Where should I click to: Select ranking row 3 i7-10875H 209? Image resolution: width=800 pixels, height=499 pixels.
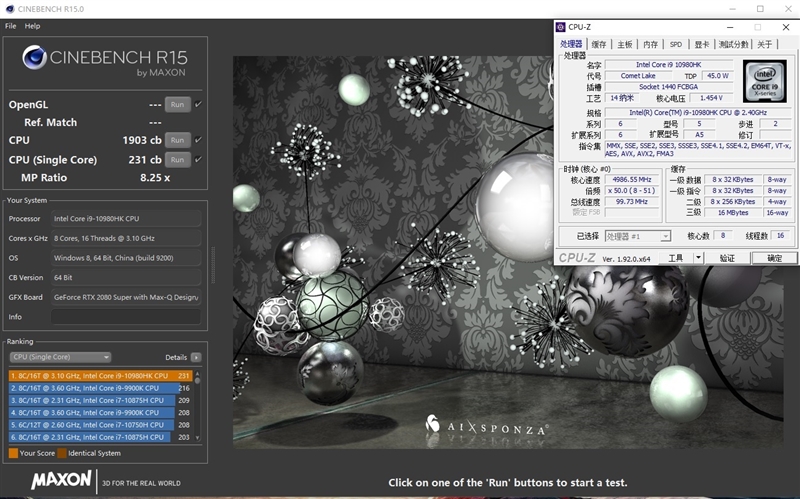(x=99, y=401)
